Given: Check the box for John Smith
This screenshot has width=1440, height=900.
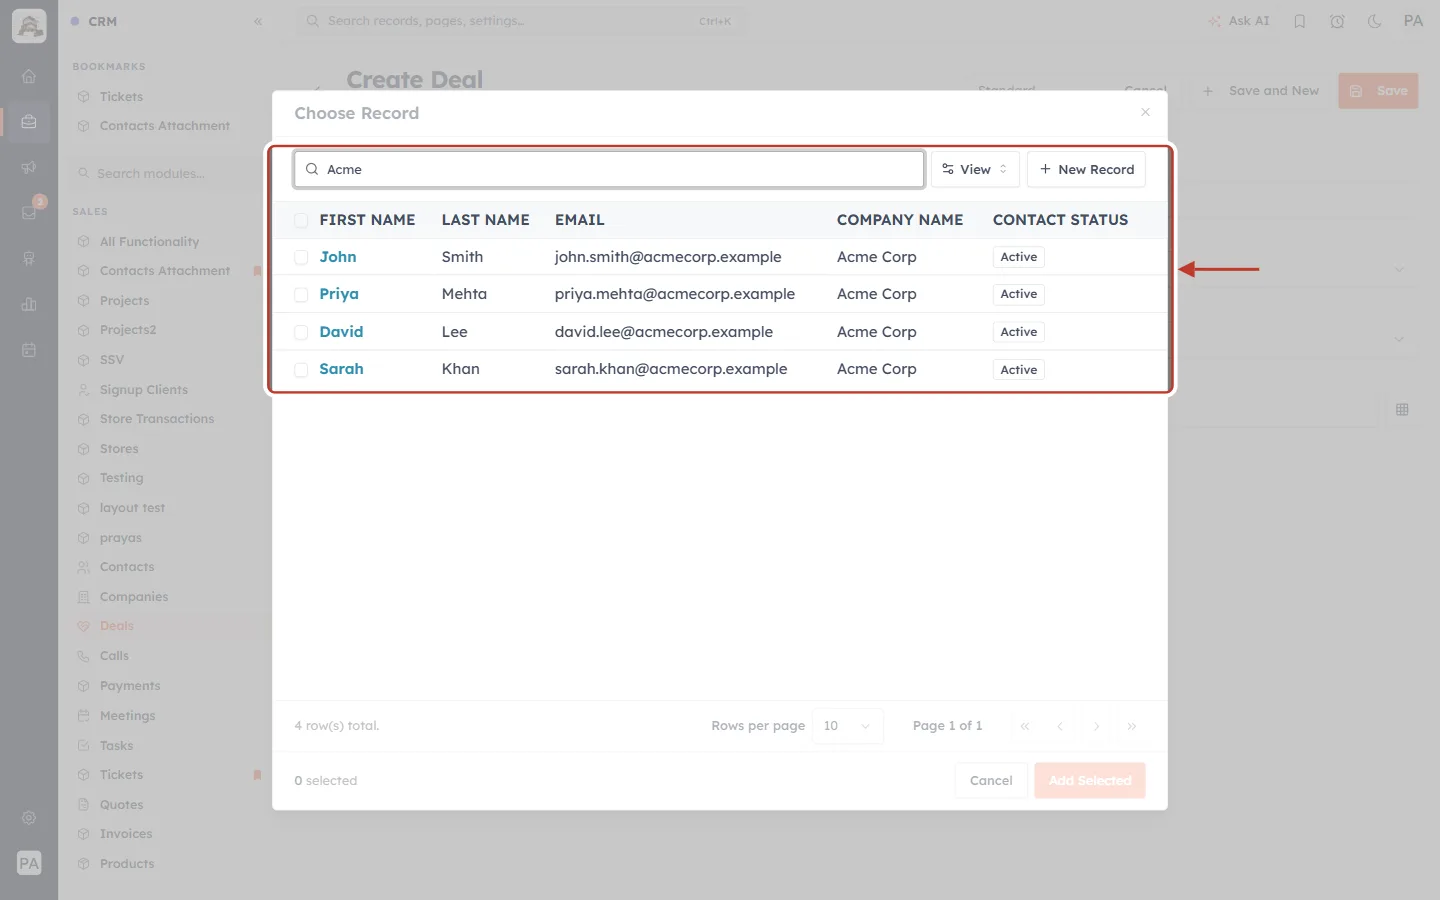Looking at the screenshot, I should pyautogui.click(x=301, y=257).
